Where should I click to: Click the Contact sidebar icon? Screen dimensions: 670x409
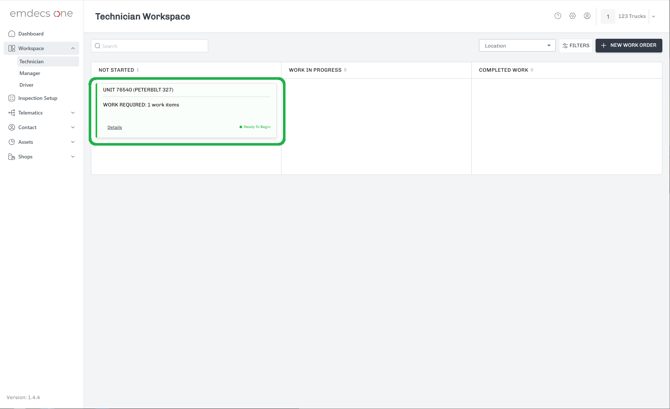pyautogui.click(x=12, y=127)
